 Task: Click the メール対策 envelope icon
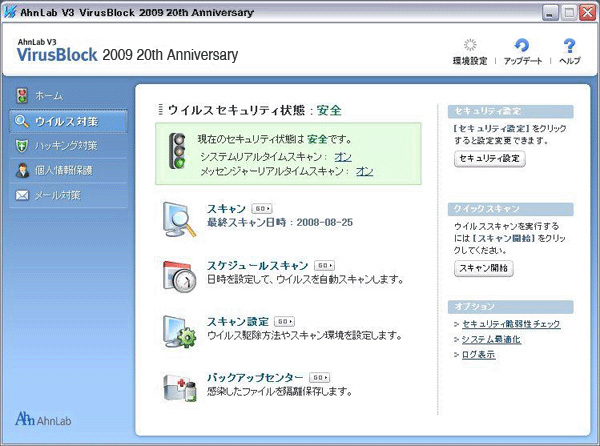22,195
